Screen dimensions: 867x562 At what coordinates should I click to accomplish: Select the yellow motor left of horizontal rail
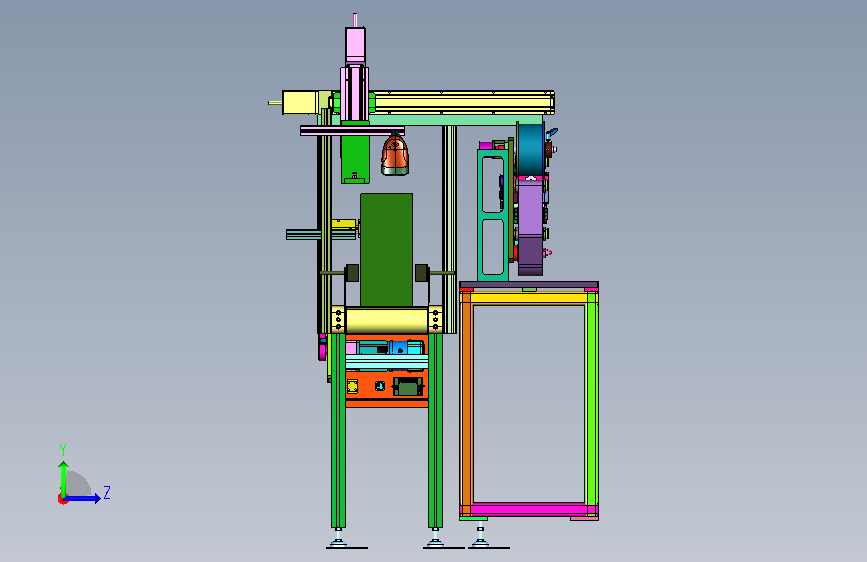[299, 103]
